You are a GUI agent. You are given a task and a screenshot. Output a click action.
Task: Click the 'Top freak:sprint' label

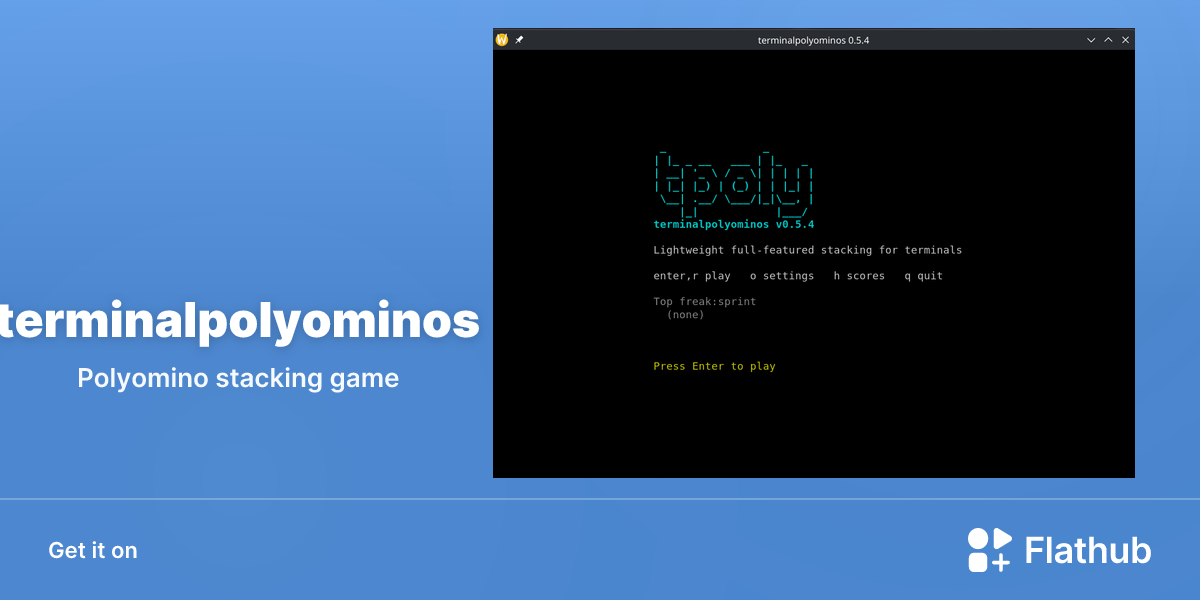tap(705, 301)
